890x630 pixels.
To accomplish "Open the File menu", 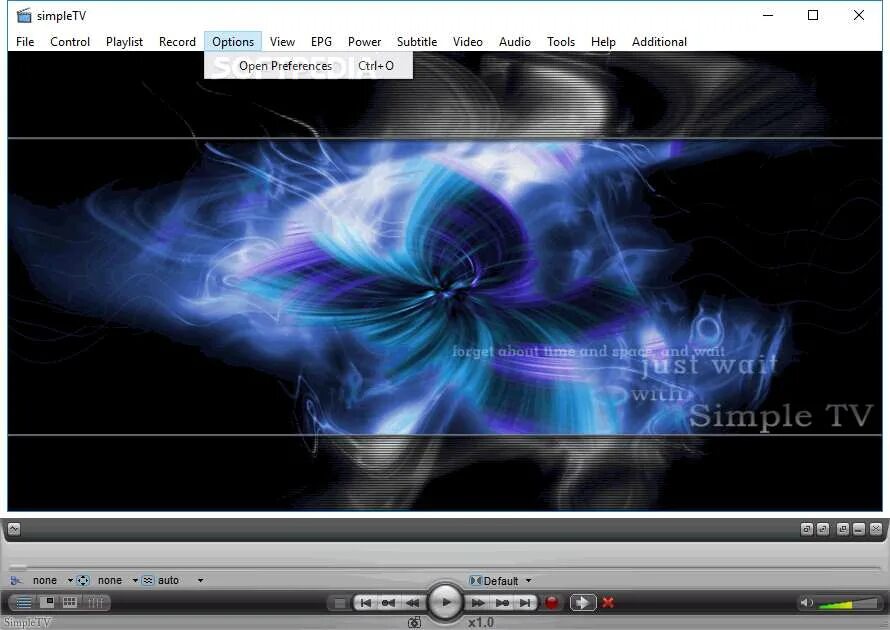I will [25, 41].
